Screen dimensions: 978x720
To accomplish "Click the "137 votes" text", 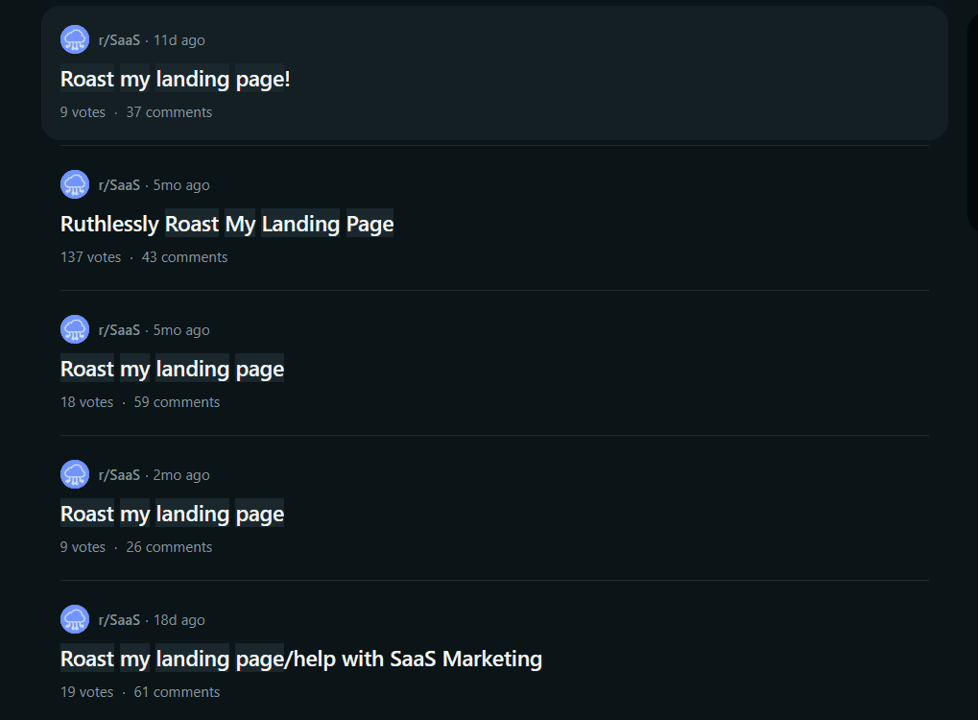I will click(90, 257).
